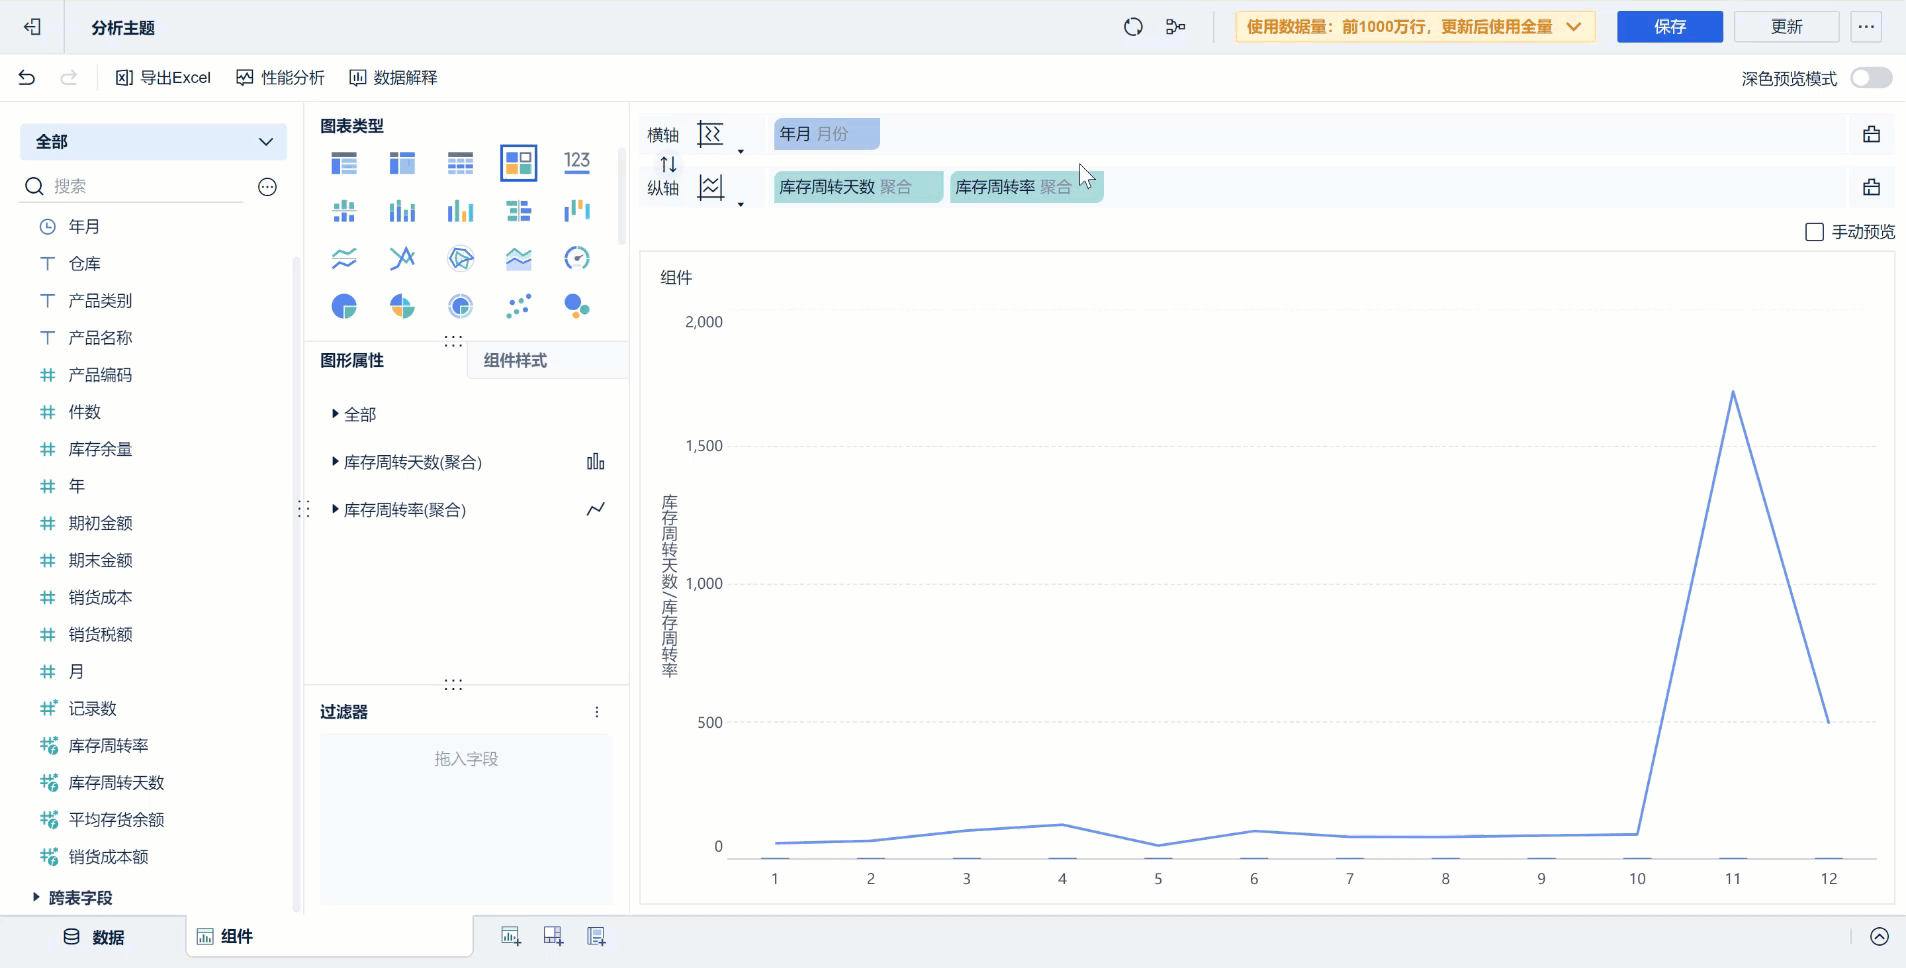Select the scatter plot chart type
The height and width of the screenshot is (968, 1906).
point(518,306)
